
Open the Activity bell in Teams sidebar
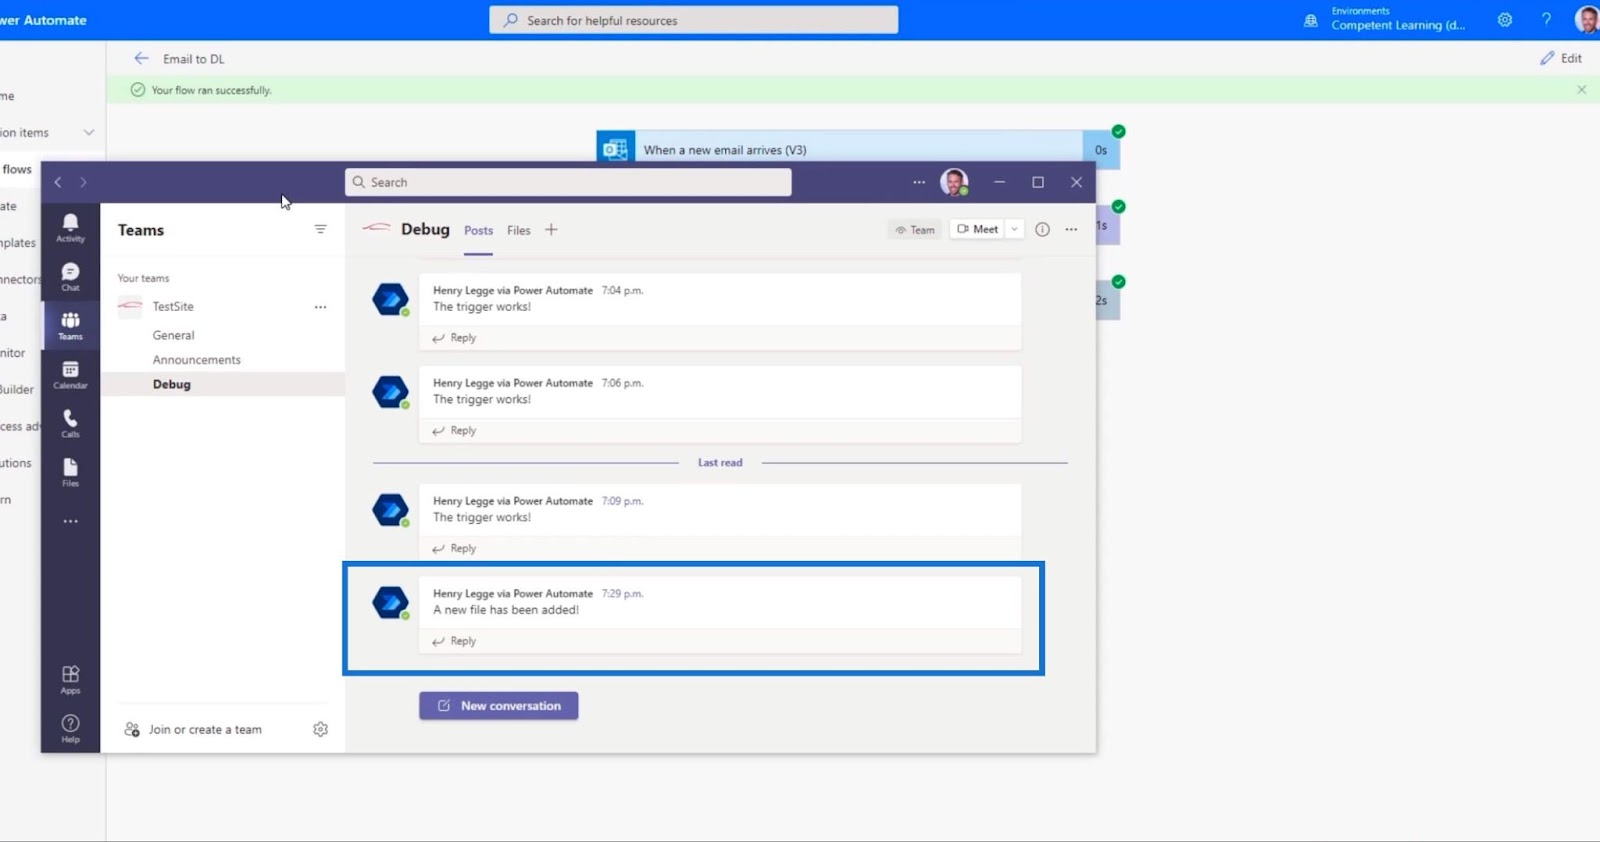70,228
